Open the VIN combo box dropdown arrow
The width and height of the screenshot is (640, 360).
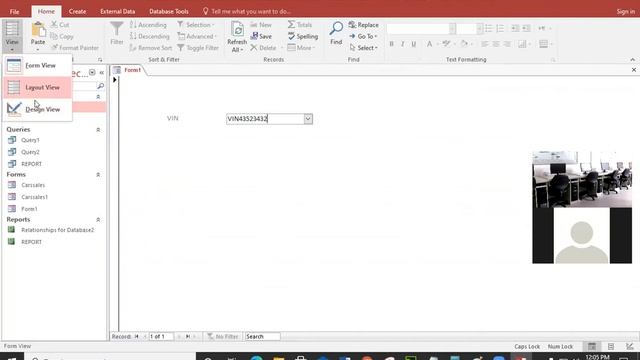pos(308,119)
